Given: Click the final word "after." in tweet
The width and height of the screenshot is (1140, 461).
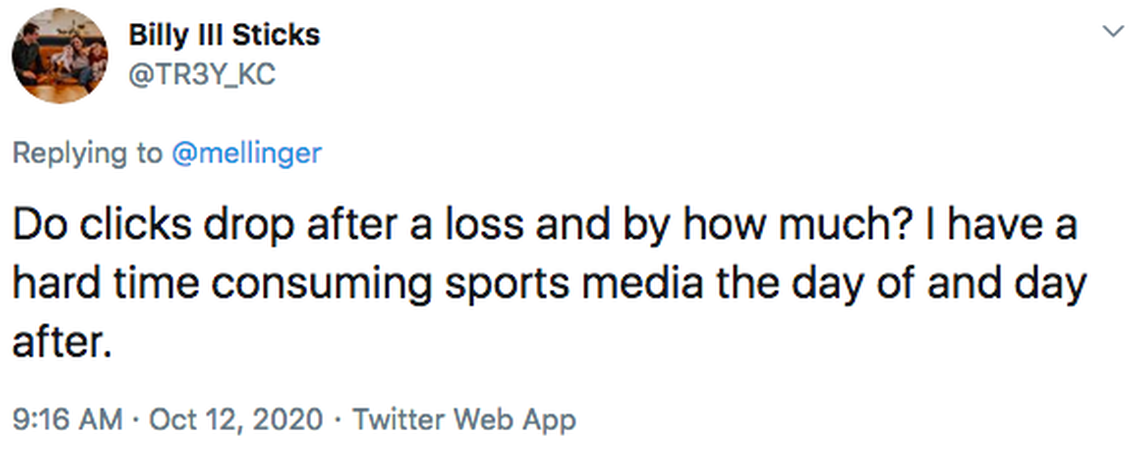Looking at the screenshot, I should pyautogui.click(x=58, y=344).
